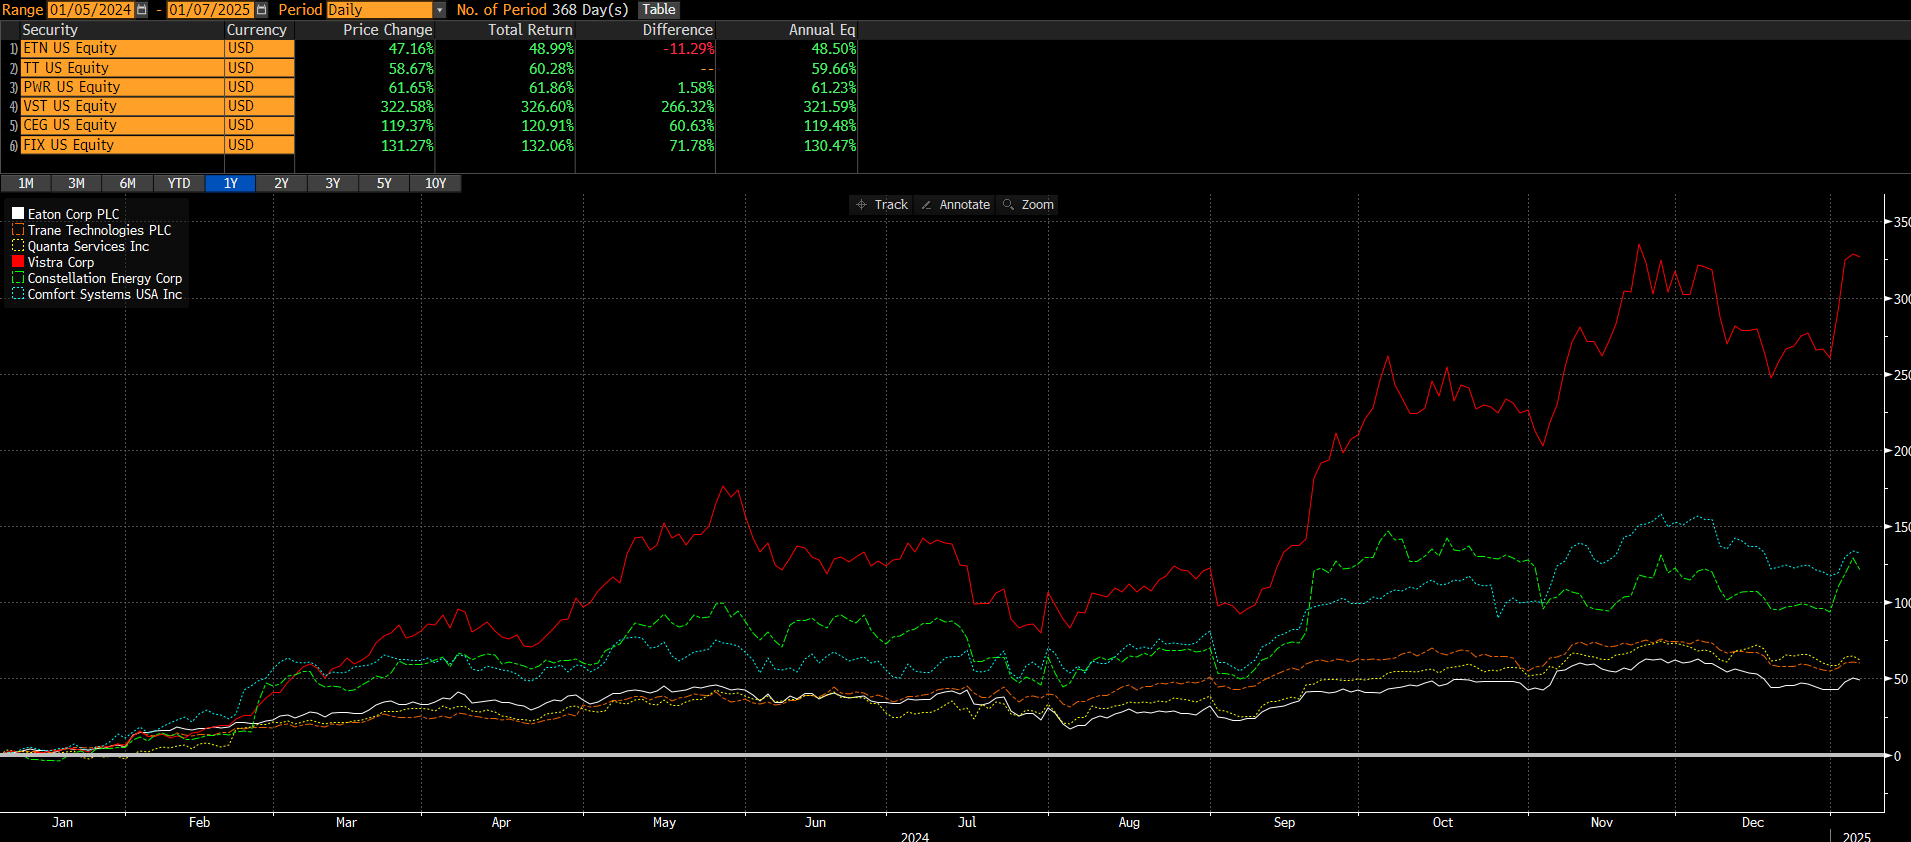Click the Table button
1911x842 pixels.
pyautogui.click(x=658, y=10)
